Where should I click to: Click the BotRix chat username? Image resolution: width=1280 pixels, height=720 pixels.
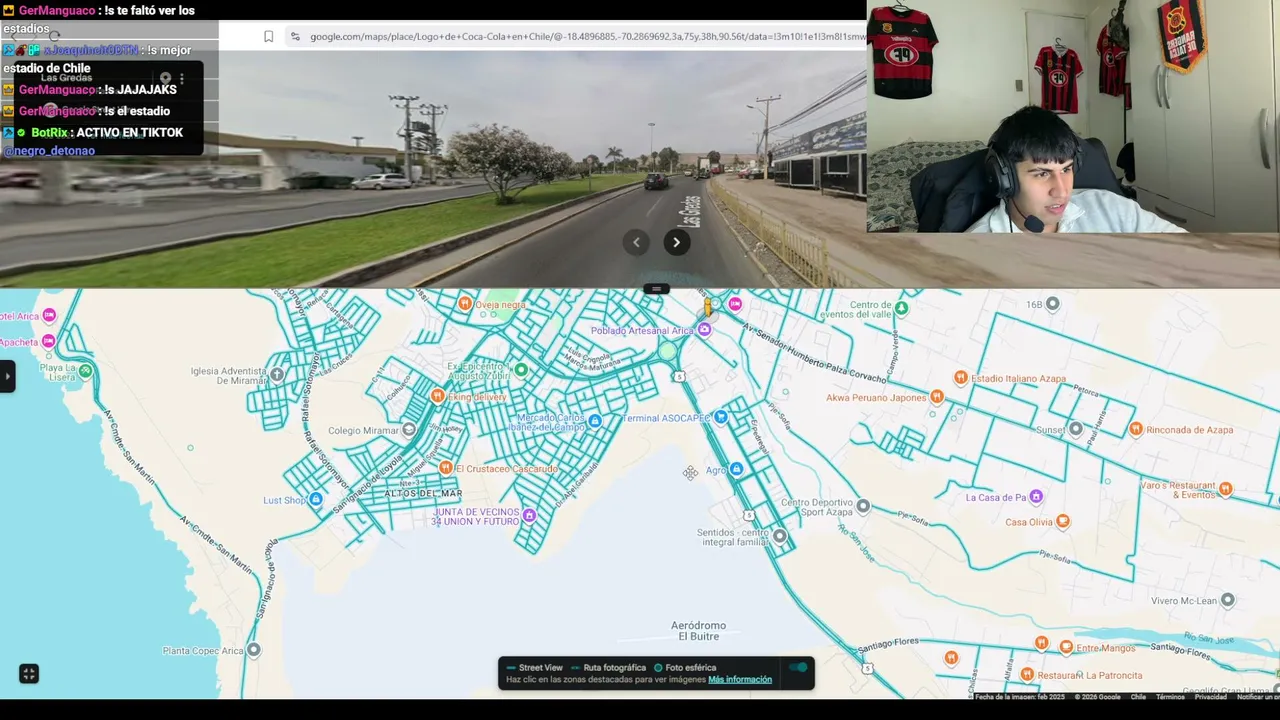coord(50,133)
